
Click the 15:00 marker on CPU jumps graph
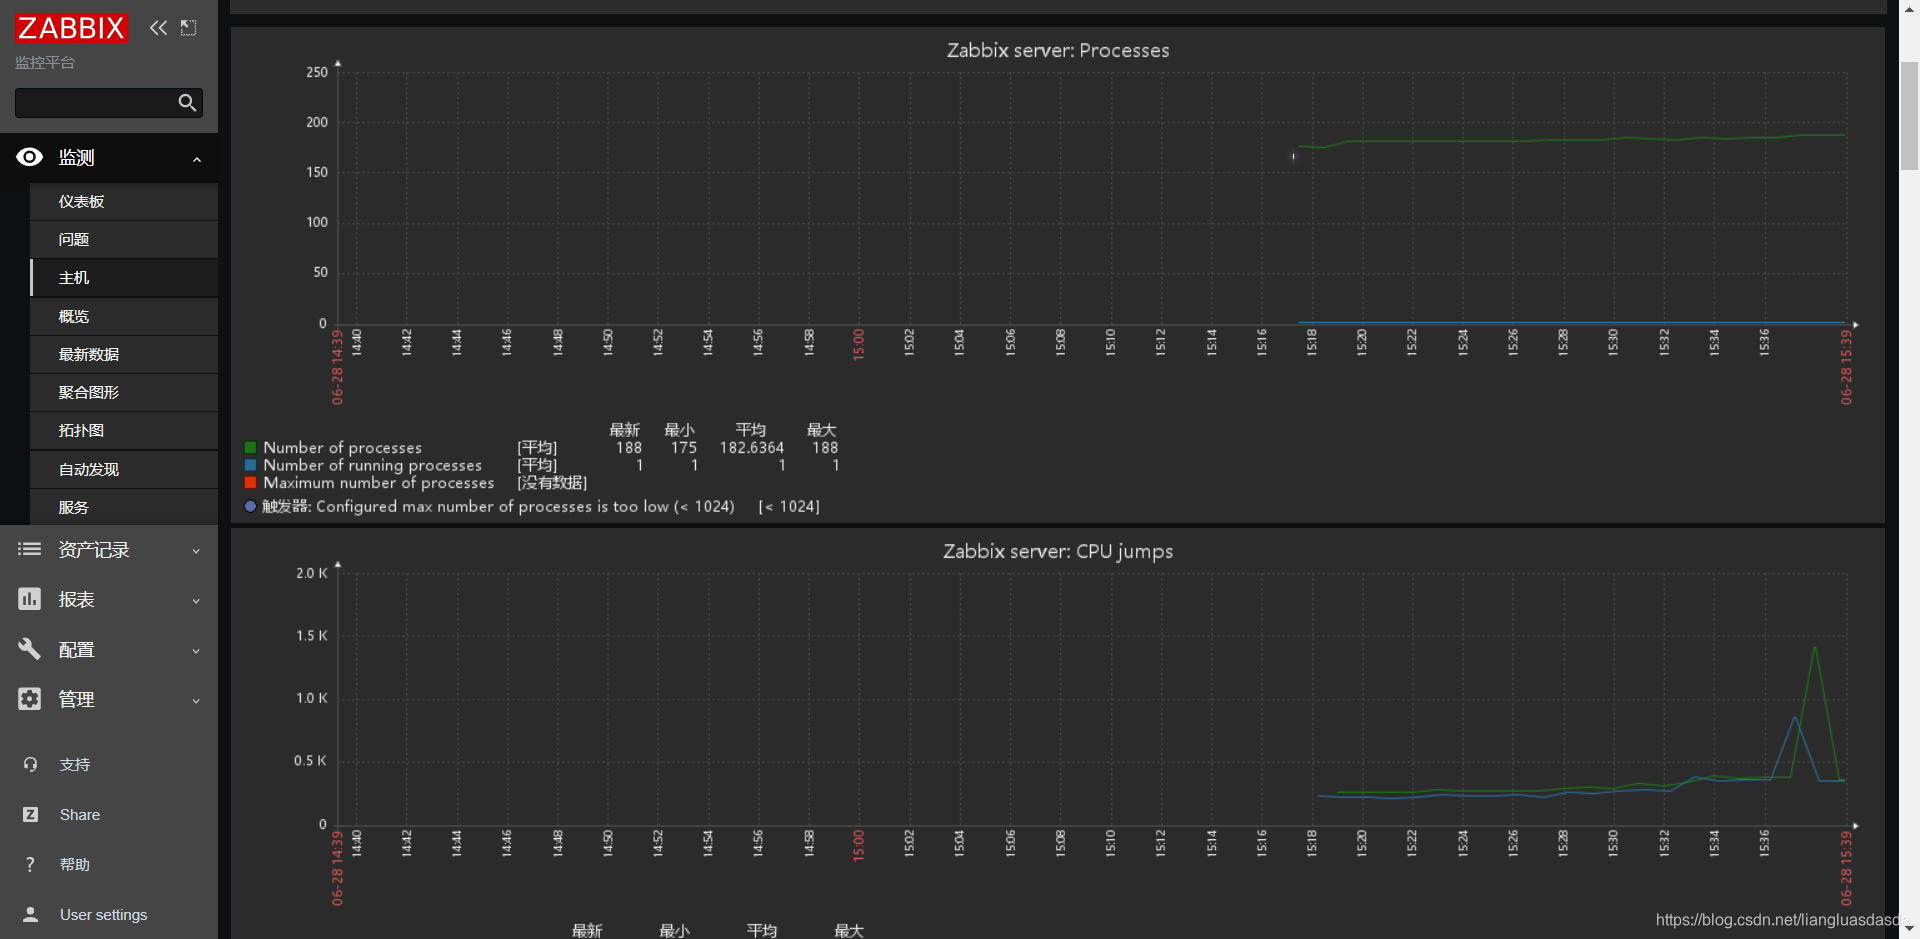point(858,846)
